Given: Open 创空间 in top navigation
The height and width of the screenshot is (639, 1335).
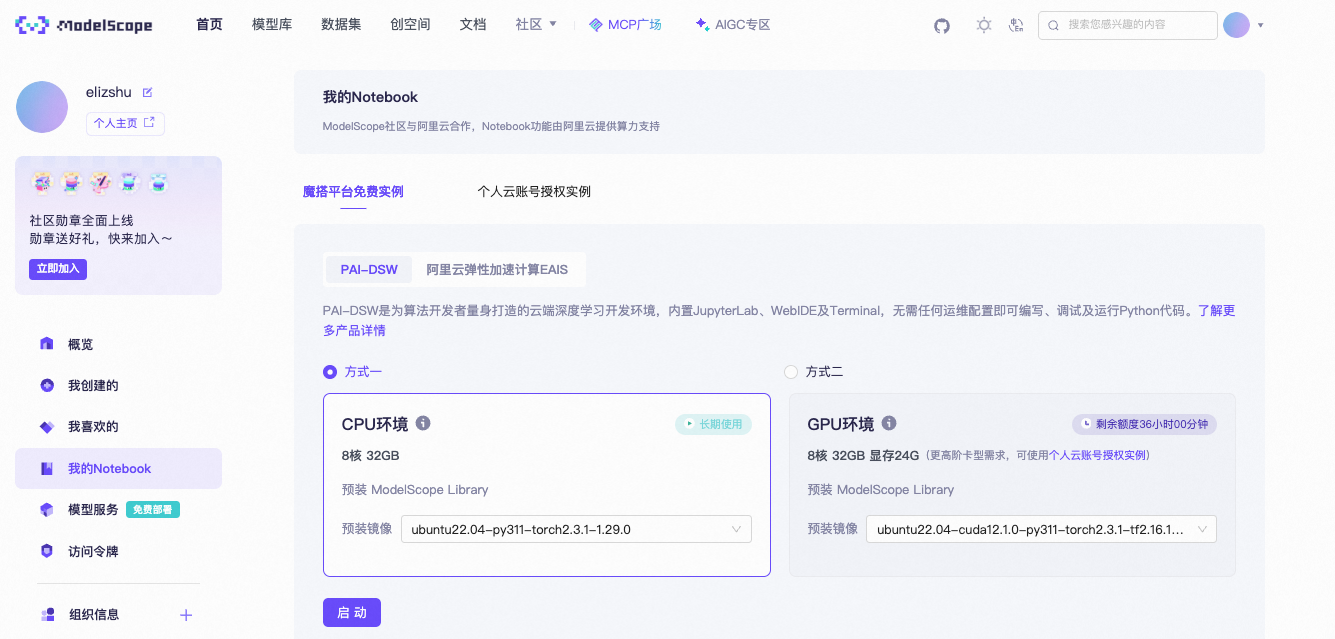Looking at the screenshot, I should (x=410, y=25).
